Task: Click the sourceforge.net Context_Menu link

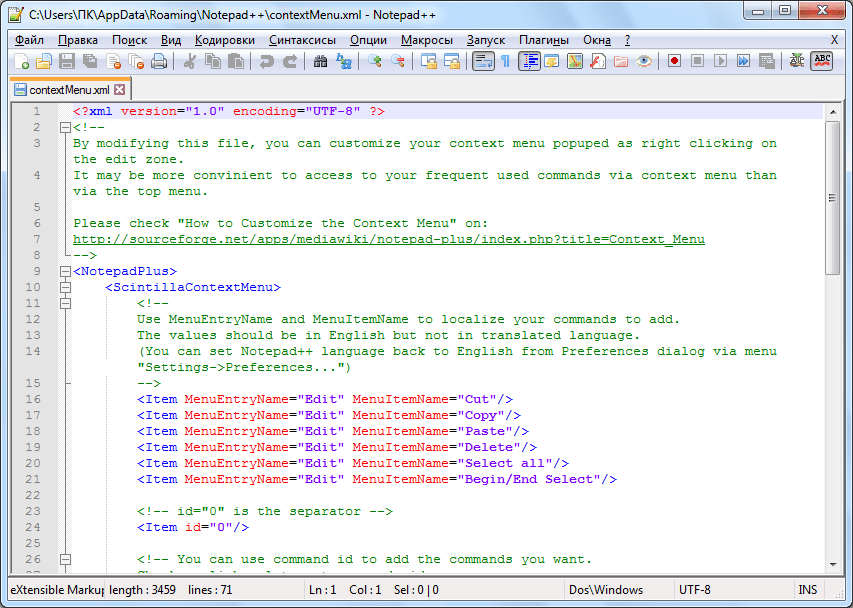Action: [388, 240]
